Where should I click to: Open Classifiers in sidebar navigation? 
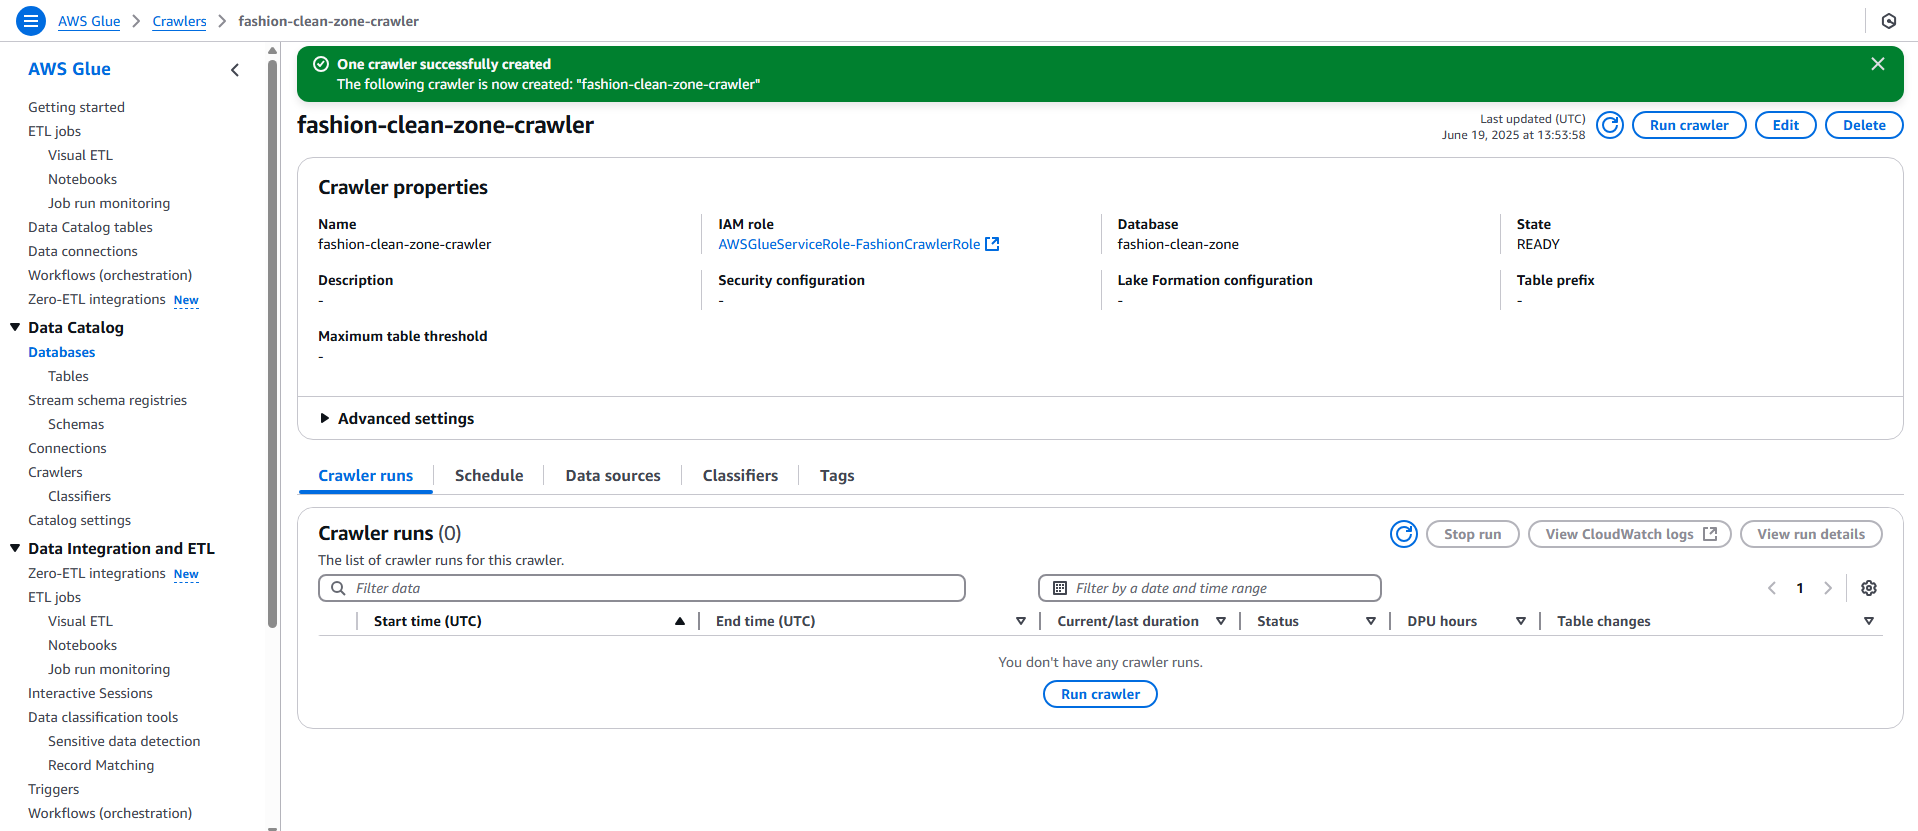pos(79,496)
